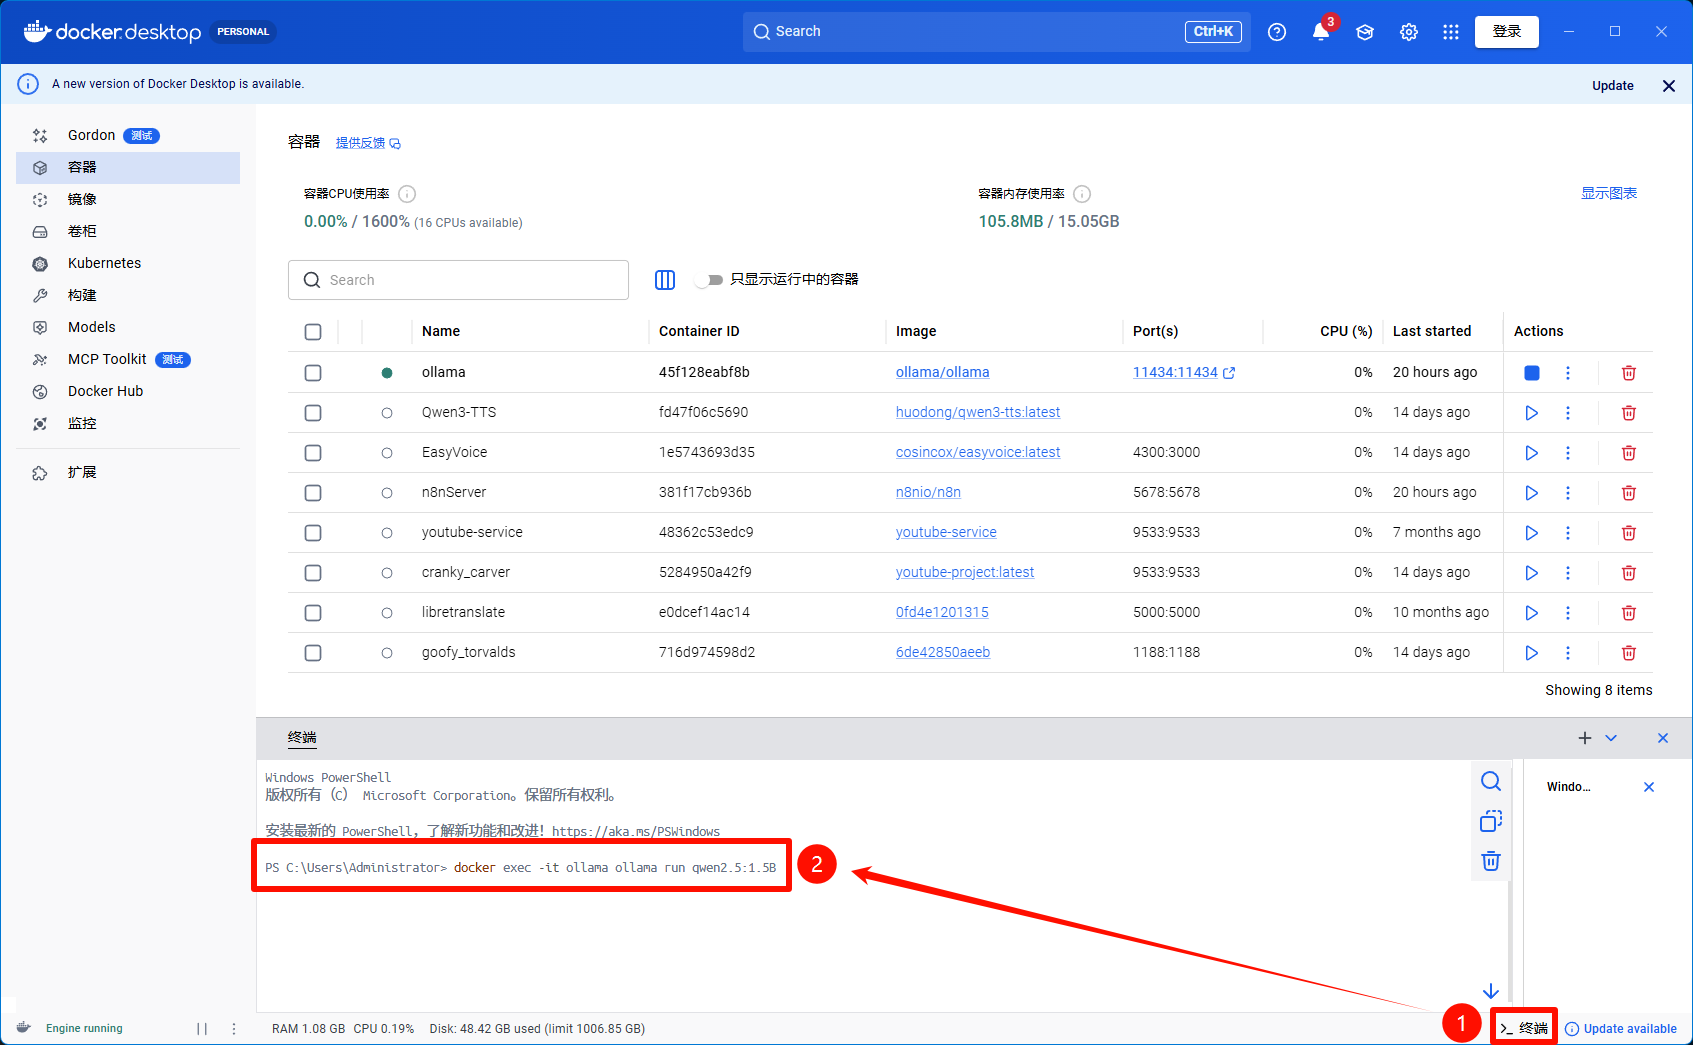
Task: Open Kubernetes in the sidebar
Action: coord(128,264)
